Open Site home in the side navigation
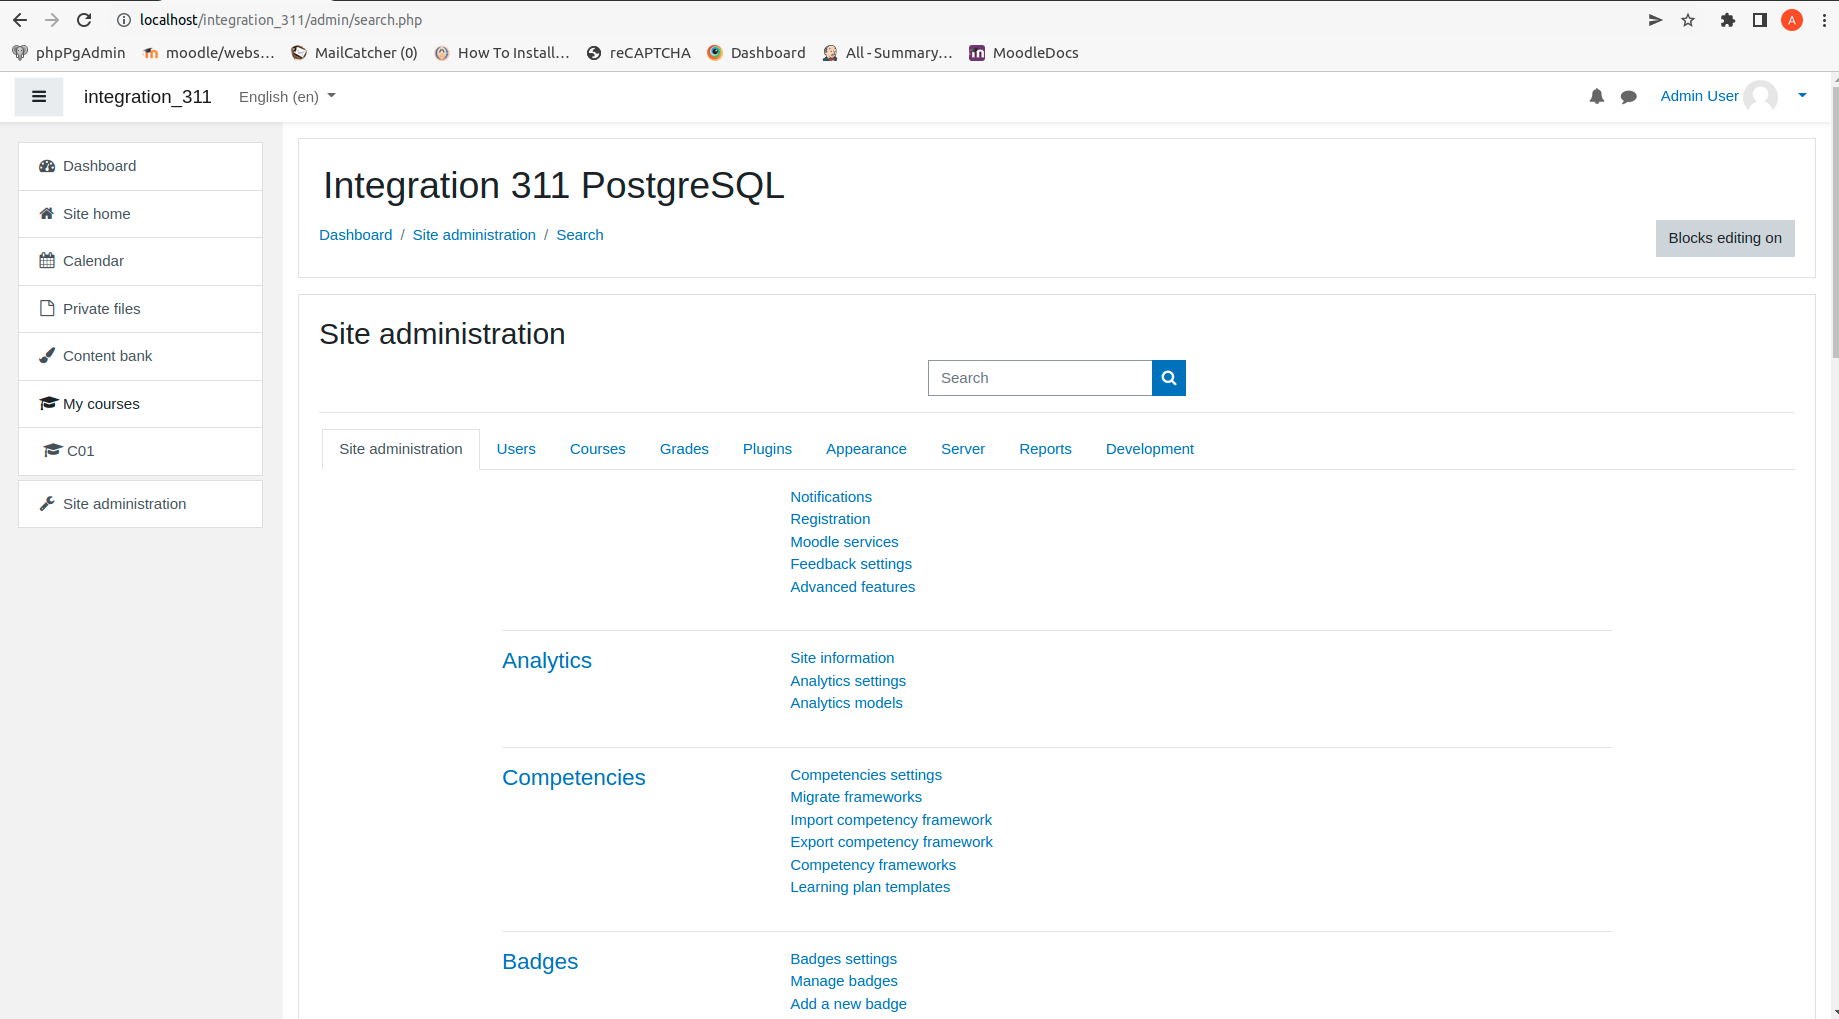Screen dimensions: 1839x1019 [x=141, y=214]
